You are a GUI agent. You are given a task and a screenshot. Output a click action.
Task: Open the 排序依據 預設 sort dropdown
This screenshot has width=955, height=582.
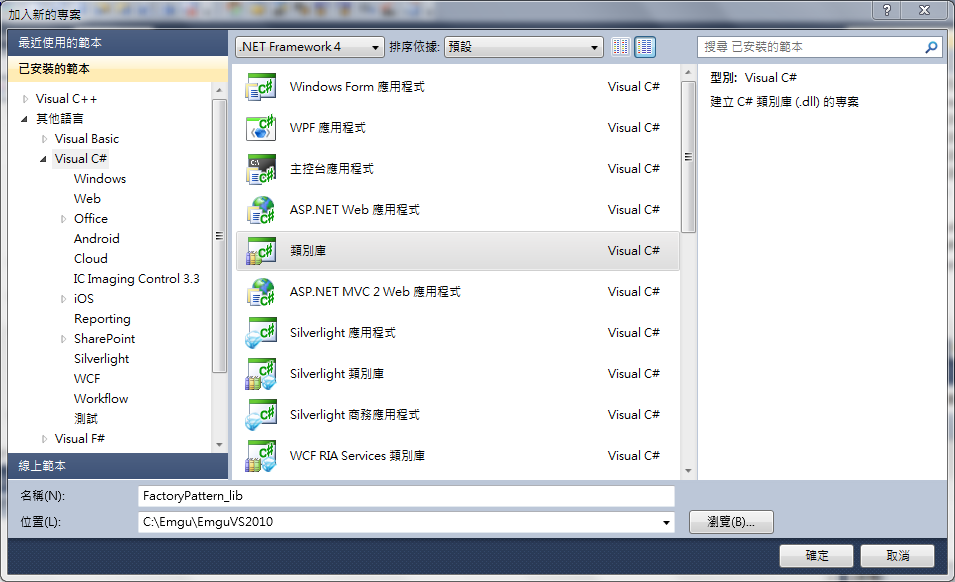click(524, 47)
